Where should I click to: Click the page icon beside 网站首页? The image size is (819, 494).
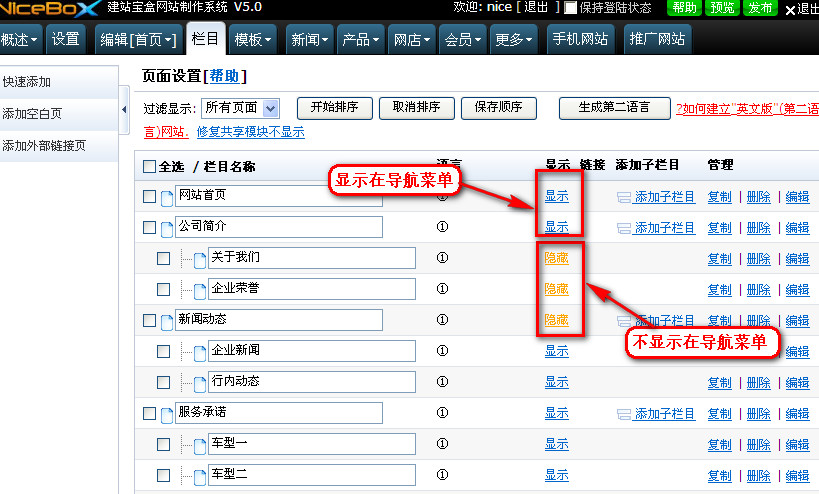(167, 197)
